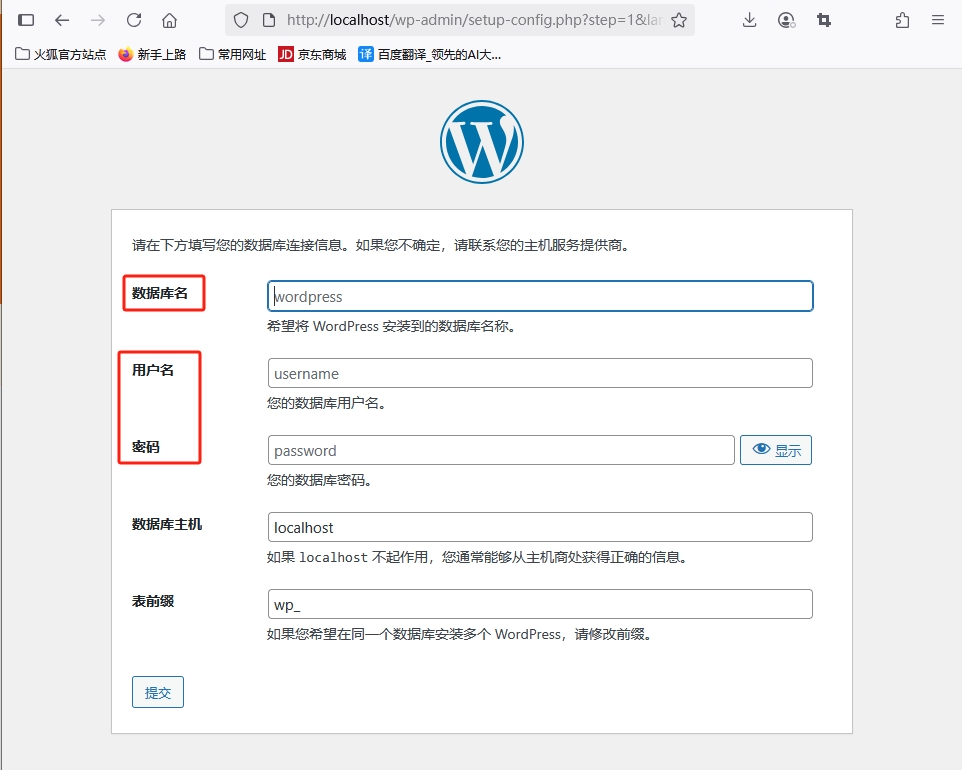Open the downloads panel

[749, 20]
